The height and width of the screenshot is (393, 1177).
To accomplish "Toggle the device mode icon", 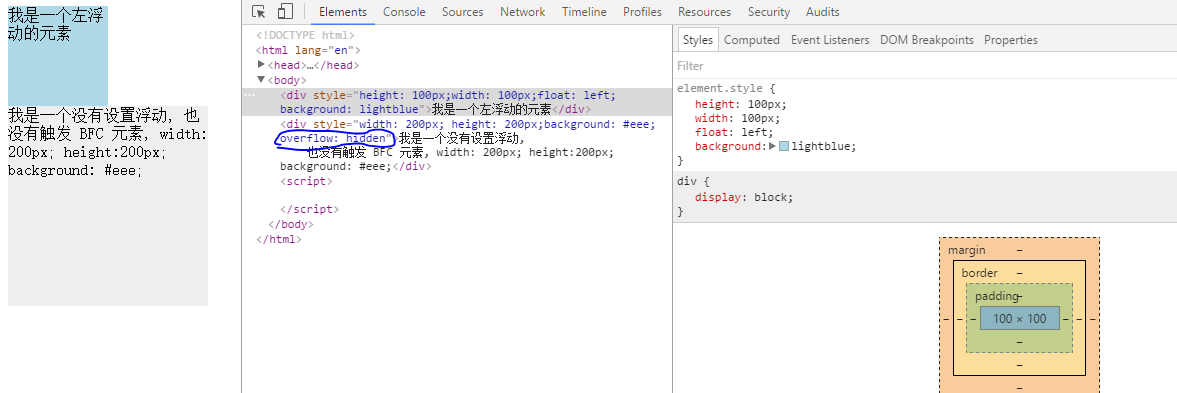I will pos(284,11).
